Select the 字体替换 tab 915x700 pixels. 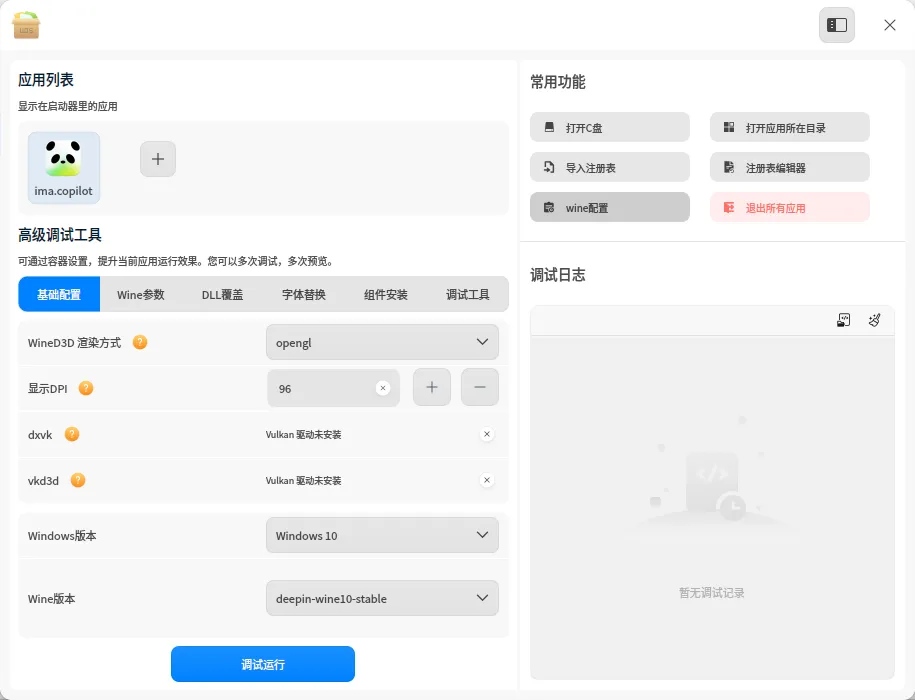[x=304, y=295]
